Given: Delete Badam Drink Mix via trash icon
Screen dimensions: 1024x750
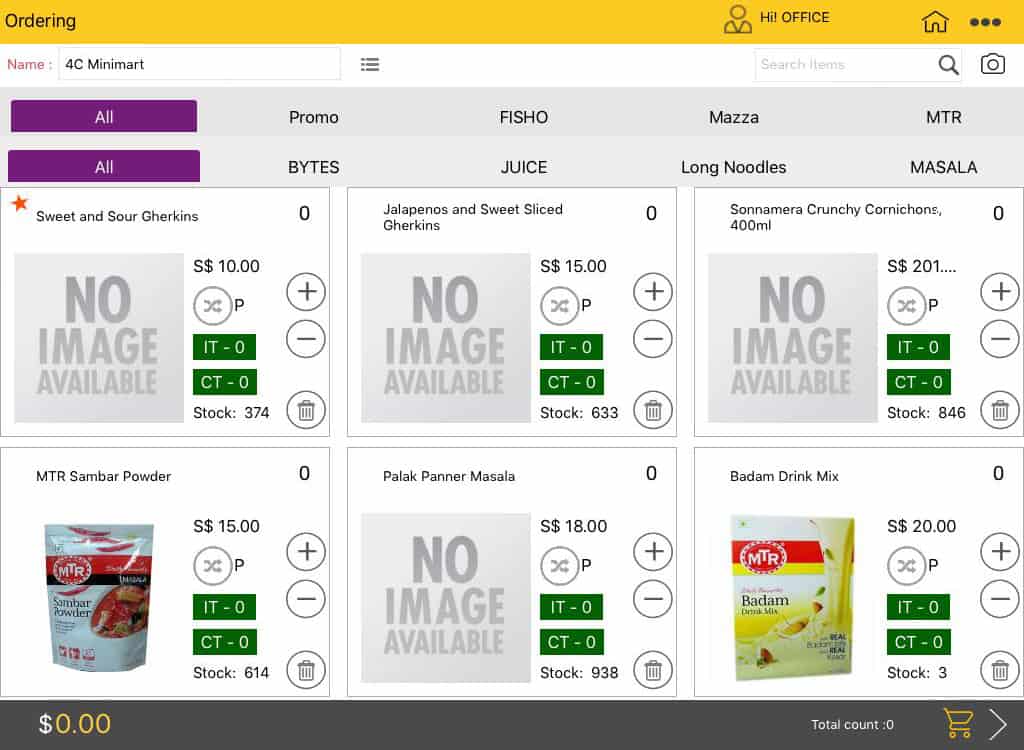Looking at the screenshot, I should pyautogui.click(x=1000, y=670).
